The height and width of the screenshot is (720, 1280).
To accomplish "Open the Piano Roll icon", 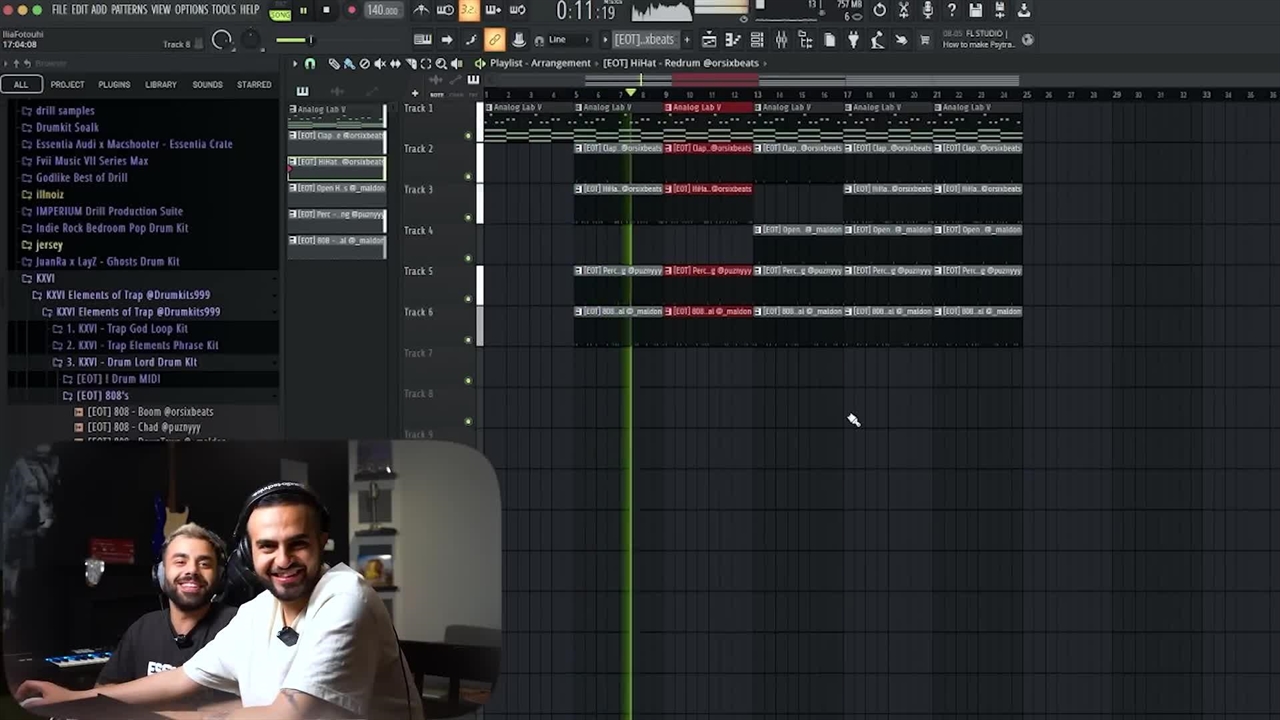I will (733, 40).
